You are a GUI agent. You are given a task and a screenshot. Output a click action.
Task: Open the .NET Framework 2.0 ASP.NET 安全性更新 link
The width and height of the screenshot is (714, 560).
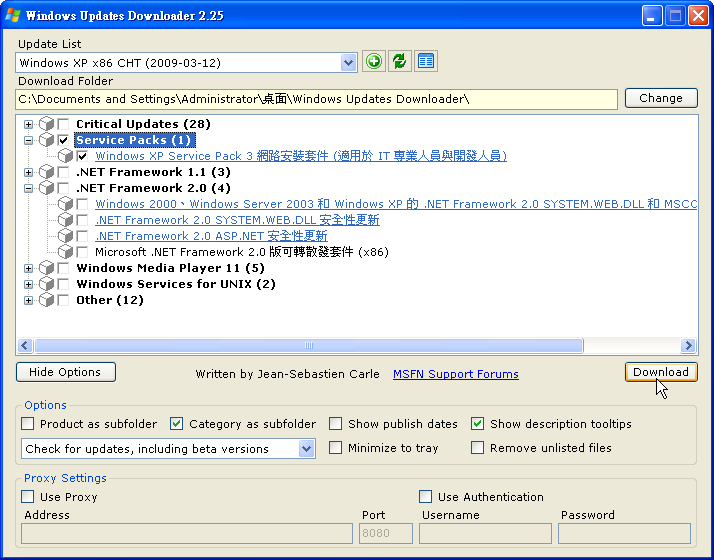coord(211,236)
